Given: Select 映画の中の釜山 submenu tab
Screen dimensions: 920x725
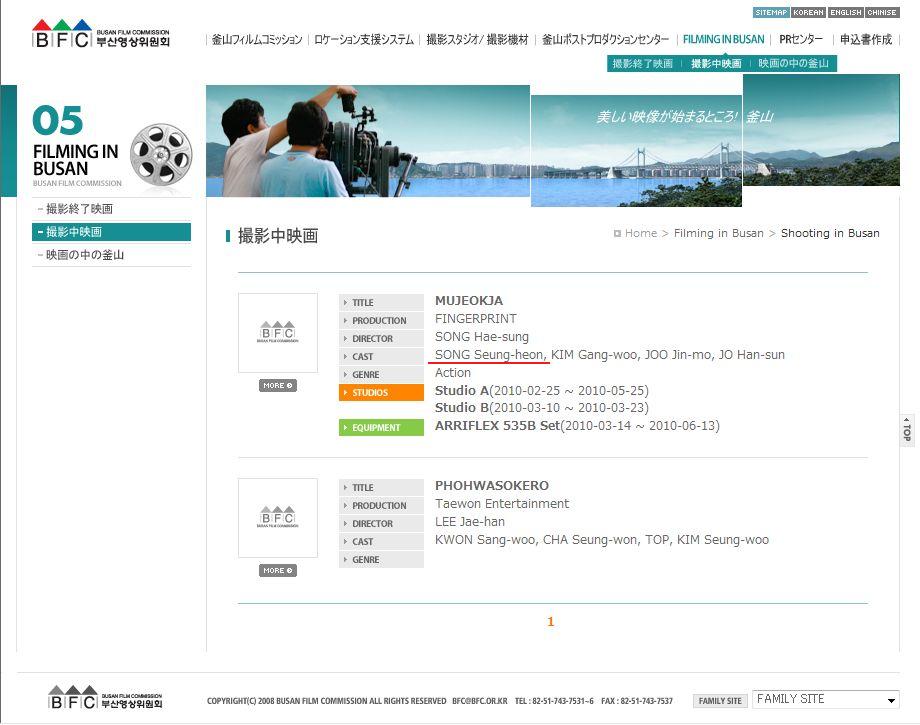Looking at the screenshot, I should click(x=793, y=63).
